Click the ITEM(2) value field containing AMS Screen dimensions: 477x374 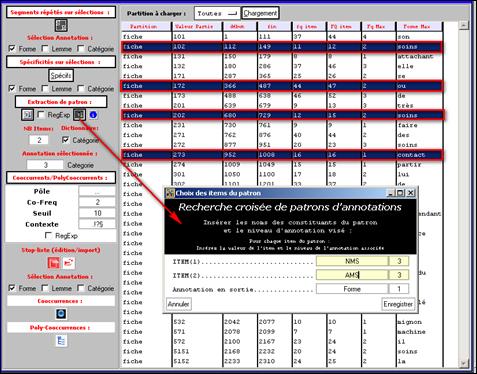[352, 275]
